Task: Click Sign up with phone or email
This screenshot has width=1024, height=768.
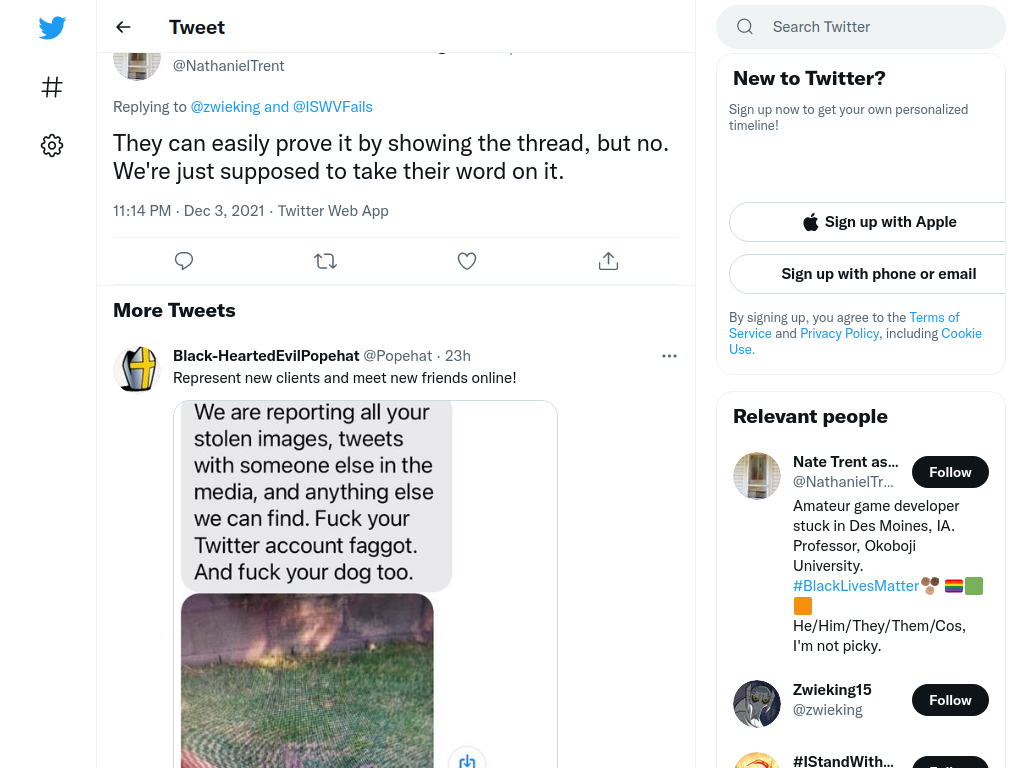Action: click(876, 274)
